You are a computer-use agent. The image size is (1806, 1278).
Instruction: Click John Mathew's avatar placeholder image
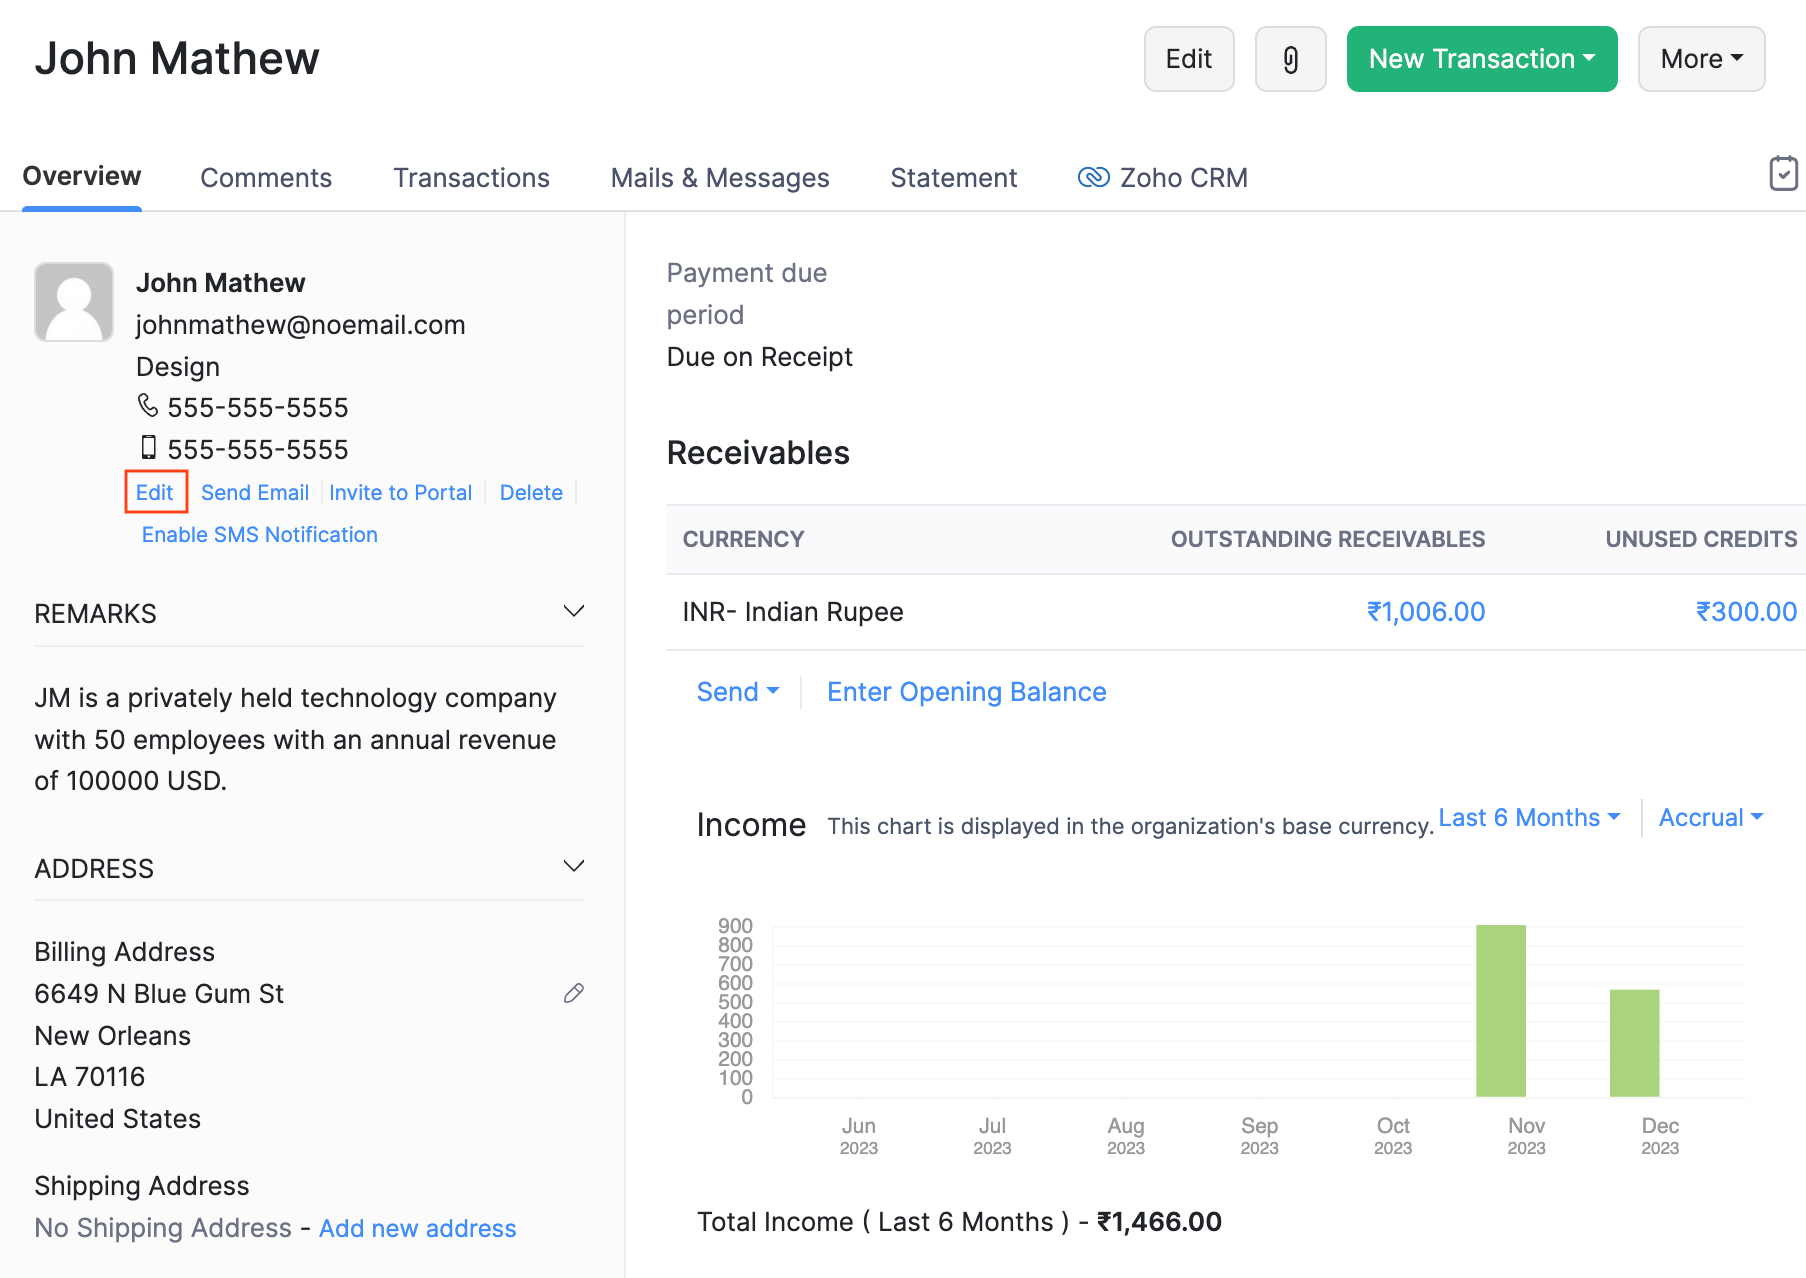point(73,302)
